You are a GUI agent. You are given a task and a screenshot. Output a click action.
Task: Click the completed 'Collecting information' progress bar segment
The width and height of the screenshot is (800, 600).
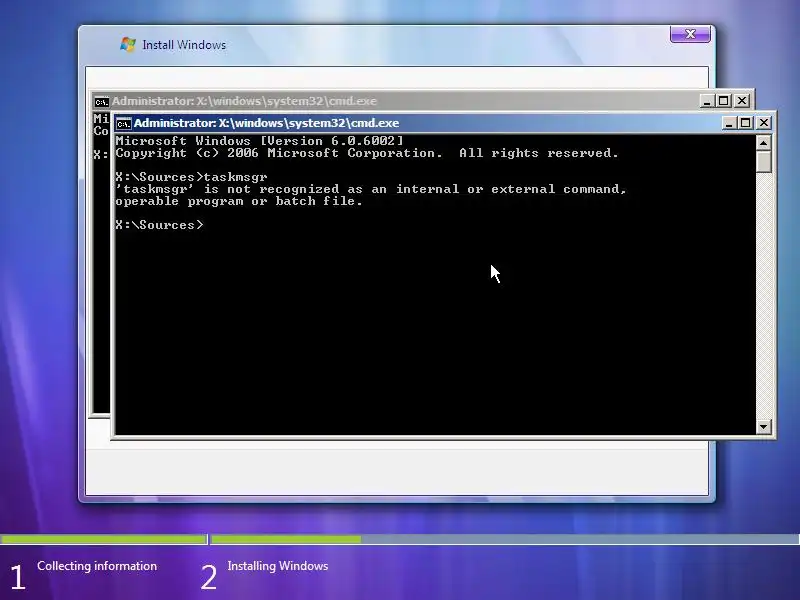104,539
